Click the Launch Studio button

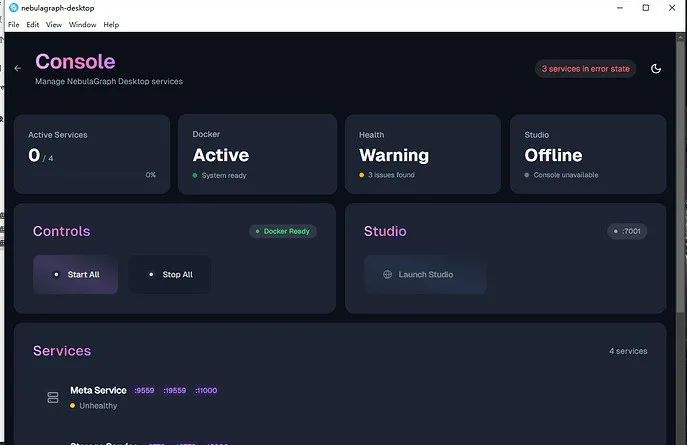click(x=425, y=275)
